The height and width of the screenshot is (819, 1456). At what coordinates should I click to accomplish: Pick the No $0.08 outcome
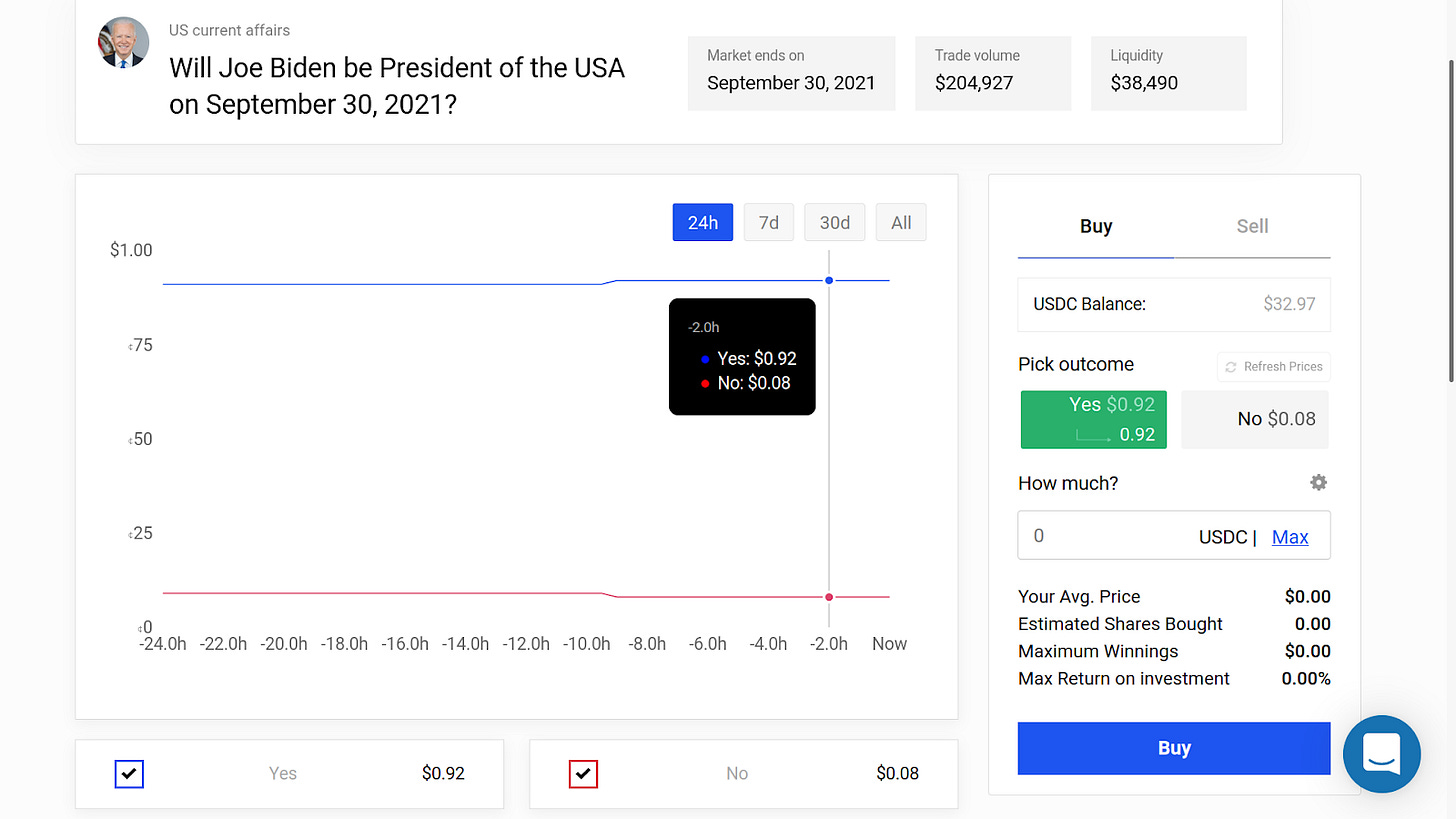pos(1254,419)
